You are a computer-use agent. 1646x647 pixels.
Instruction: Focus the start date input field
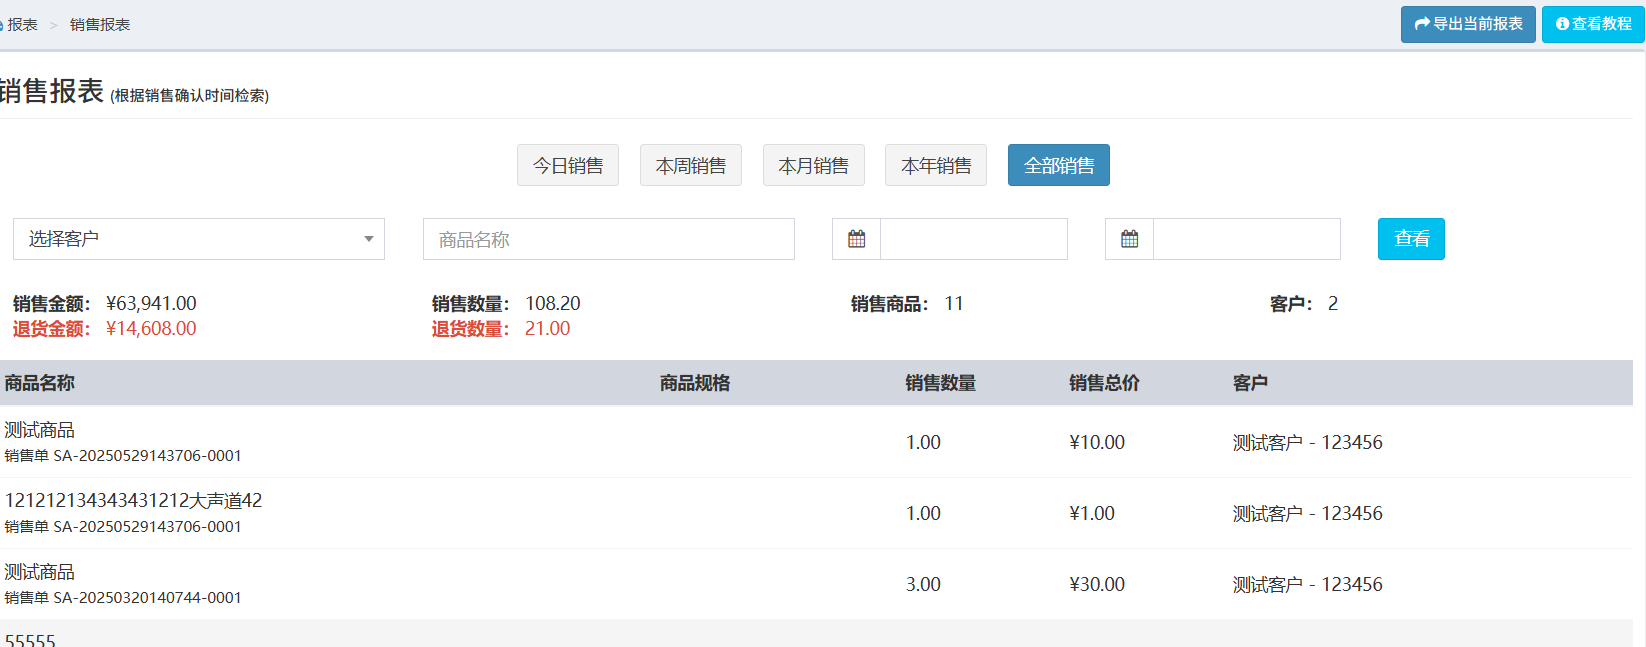973,239
